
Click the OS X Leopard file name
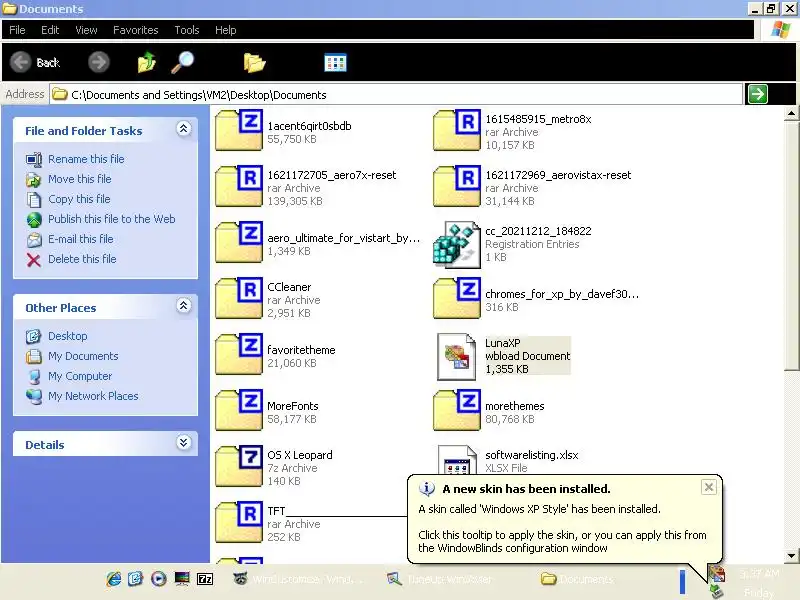point(300,455)
